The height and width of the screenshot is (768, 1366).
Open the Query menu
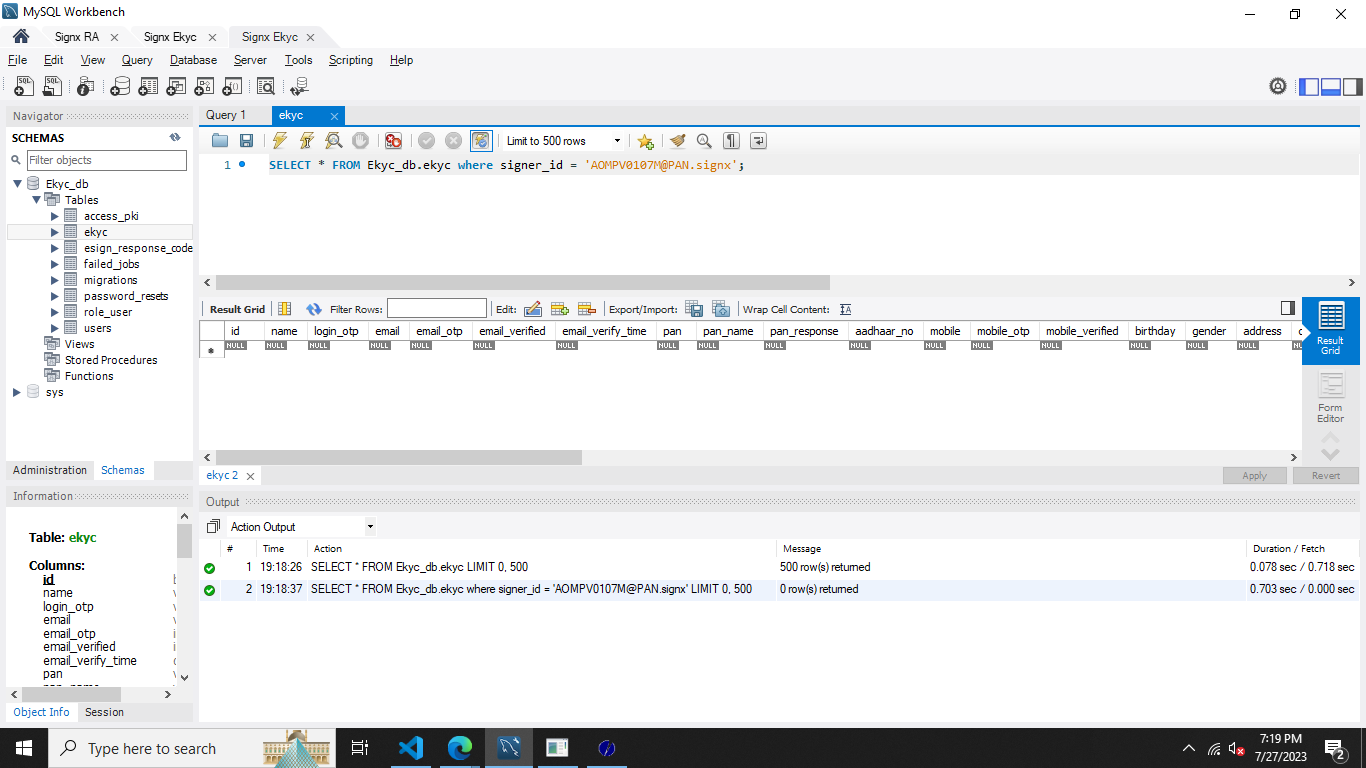(x=137, y=60)
